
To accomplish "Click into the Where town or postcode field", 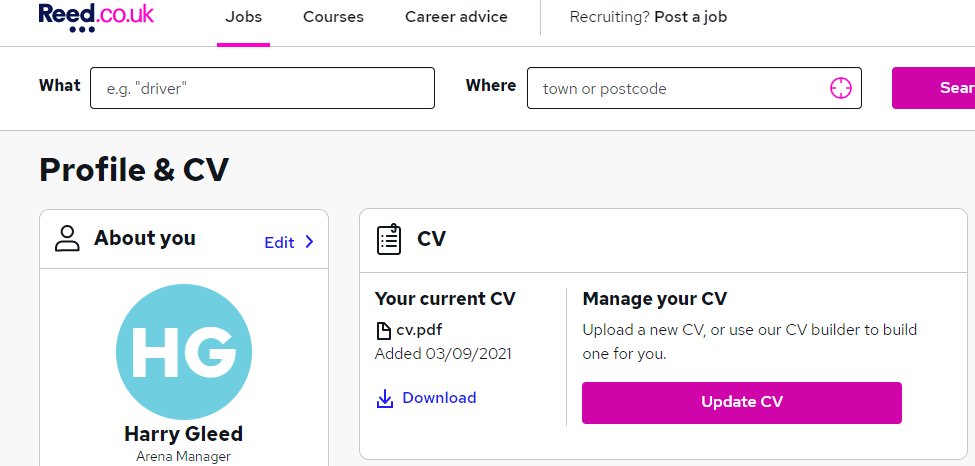I will pos(680,88).
